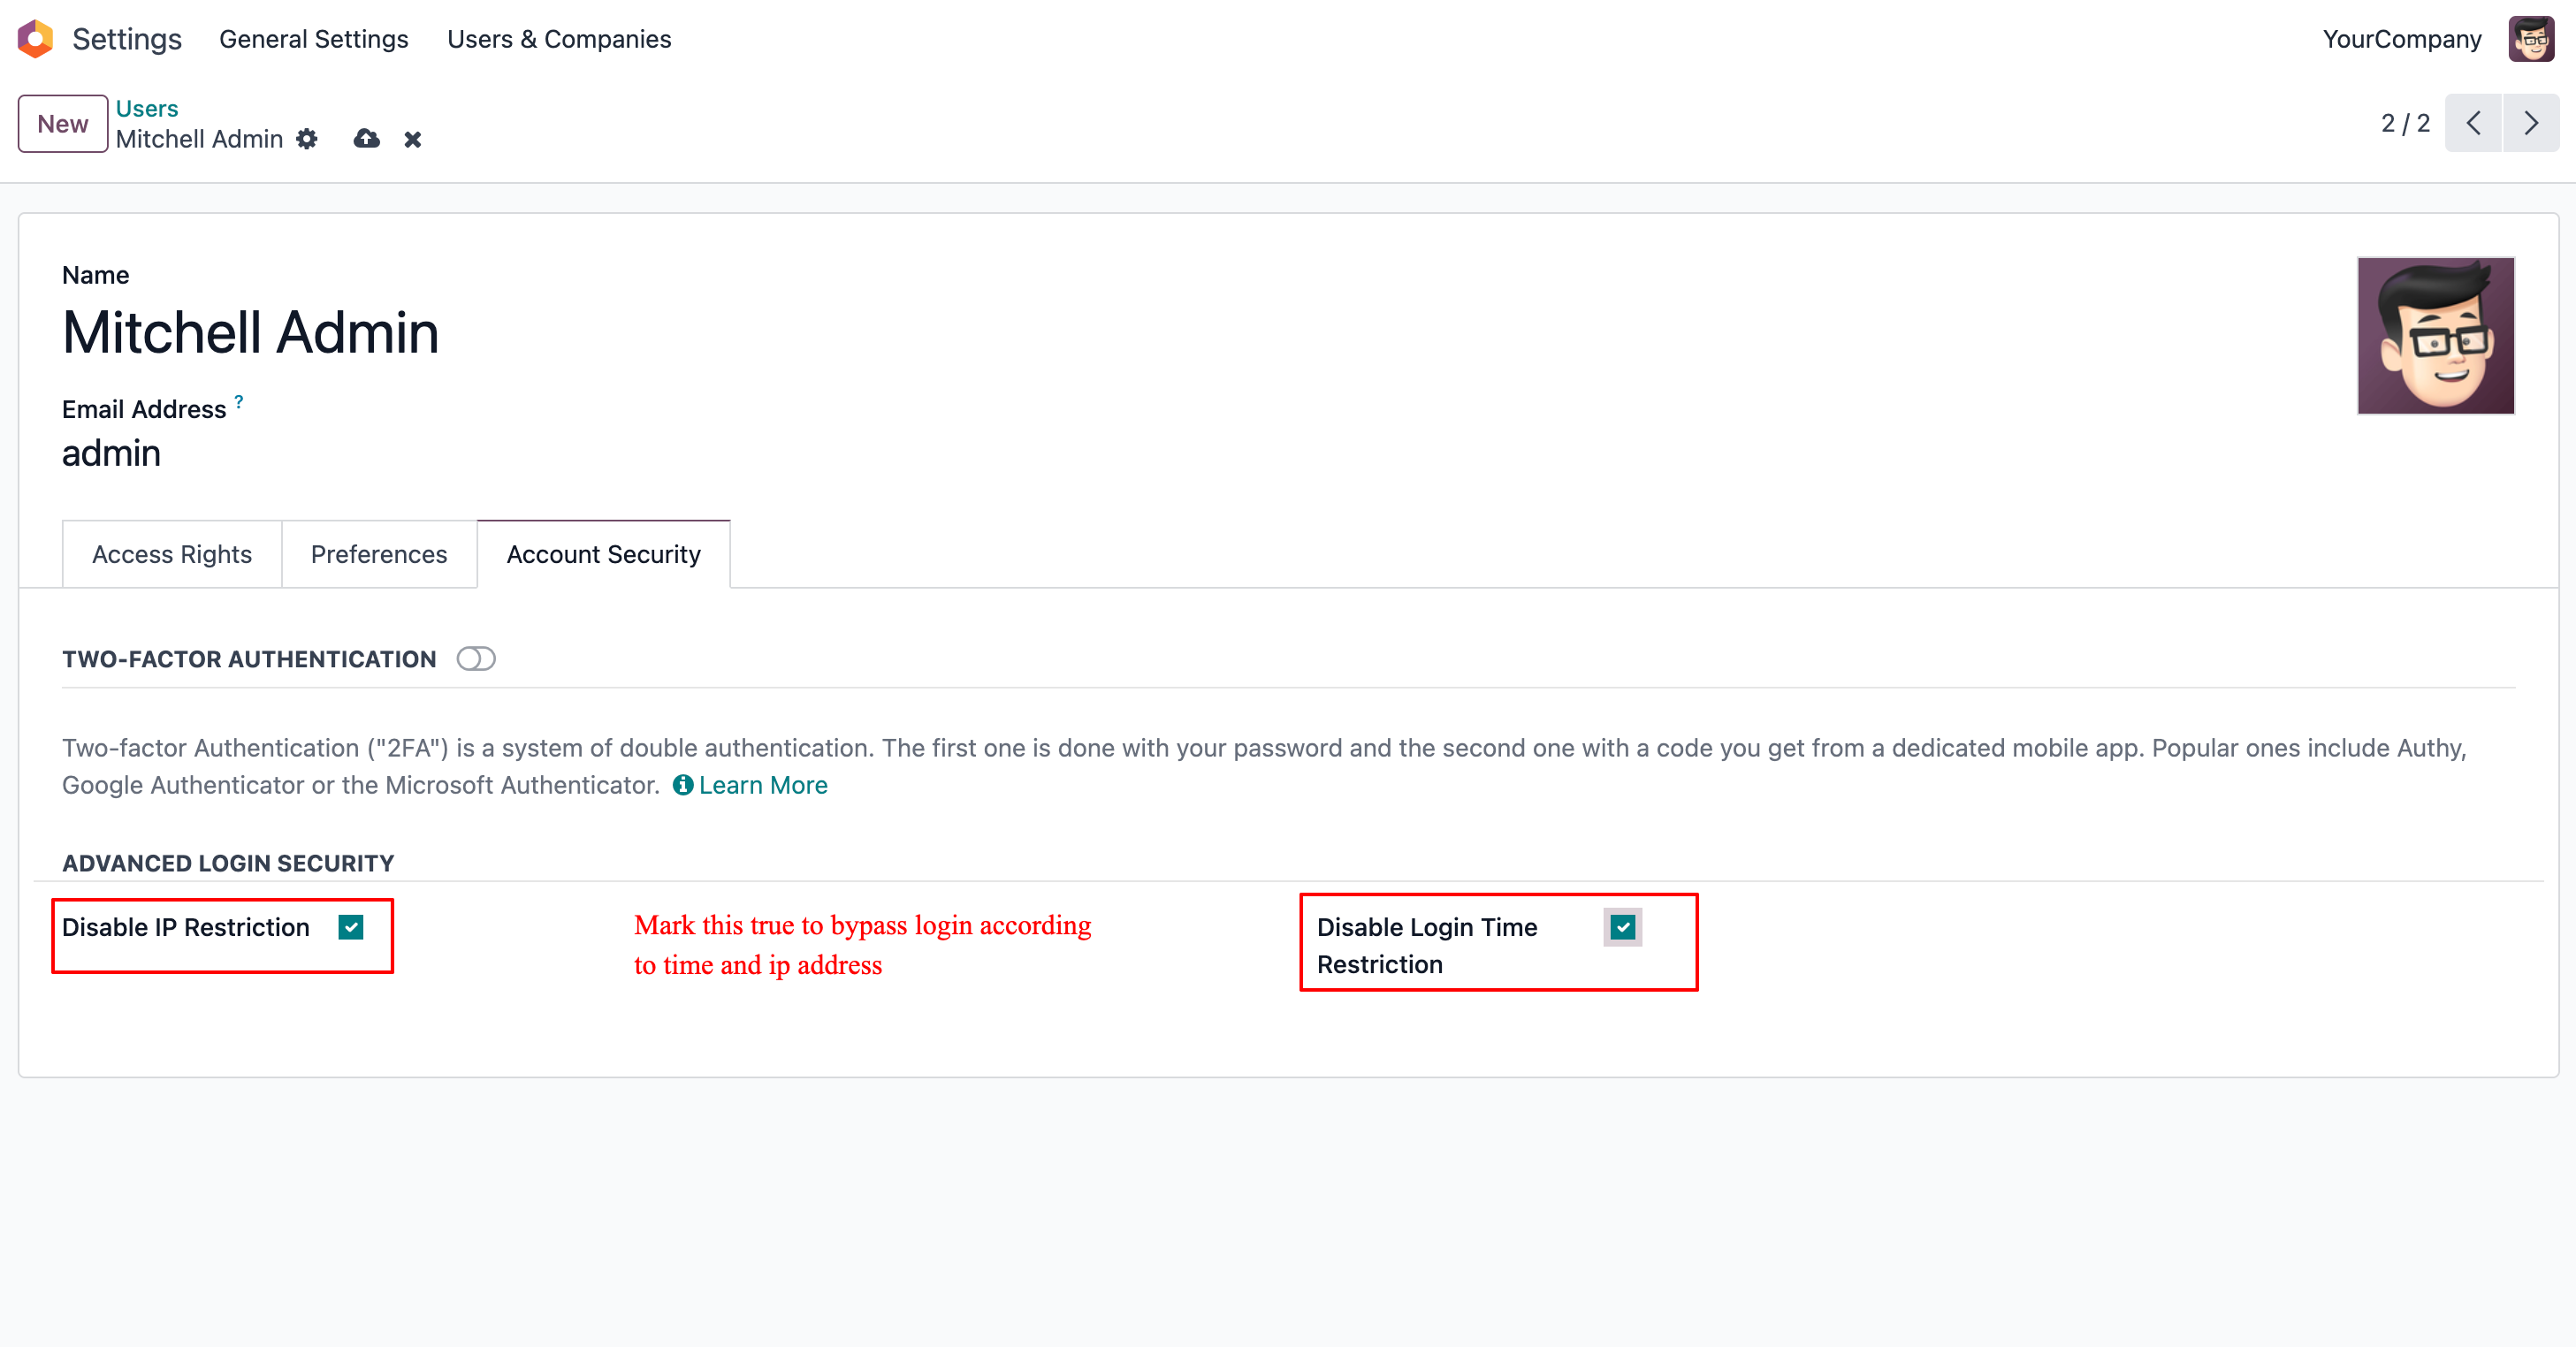2576x1347 pixels.
Task: Click the Disable Login Time Restriction label
Action: click(x=1427, y=945)
